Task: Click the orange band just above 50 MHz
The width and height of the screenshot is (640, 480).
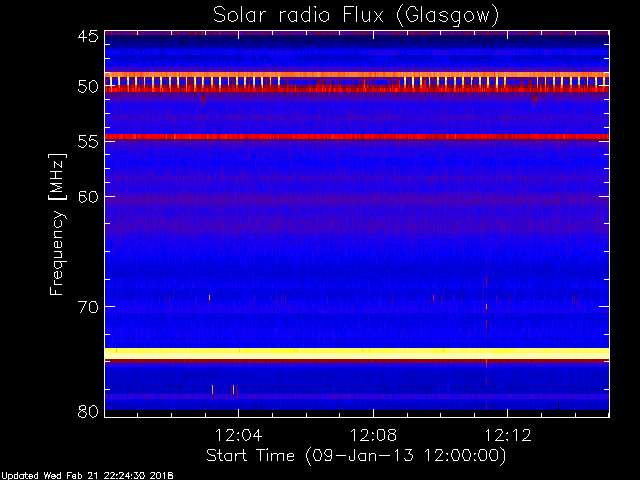Action: point(357,75)
